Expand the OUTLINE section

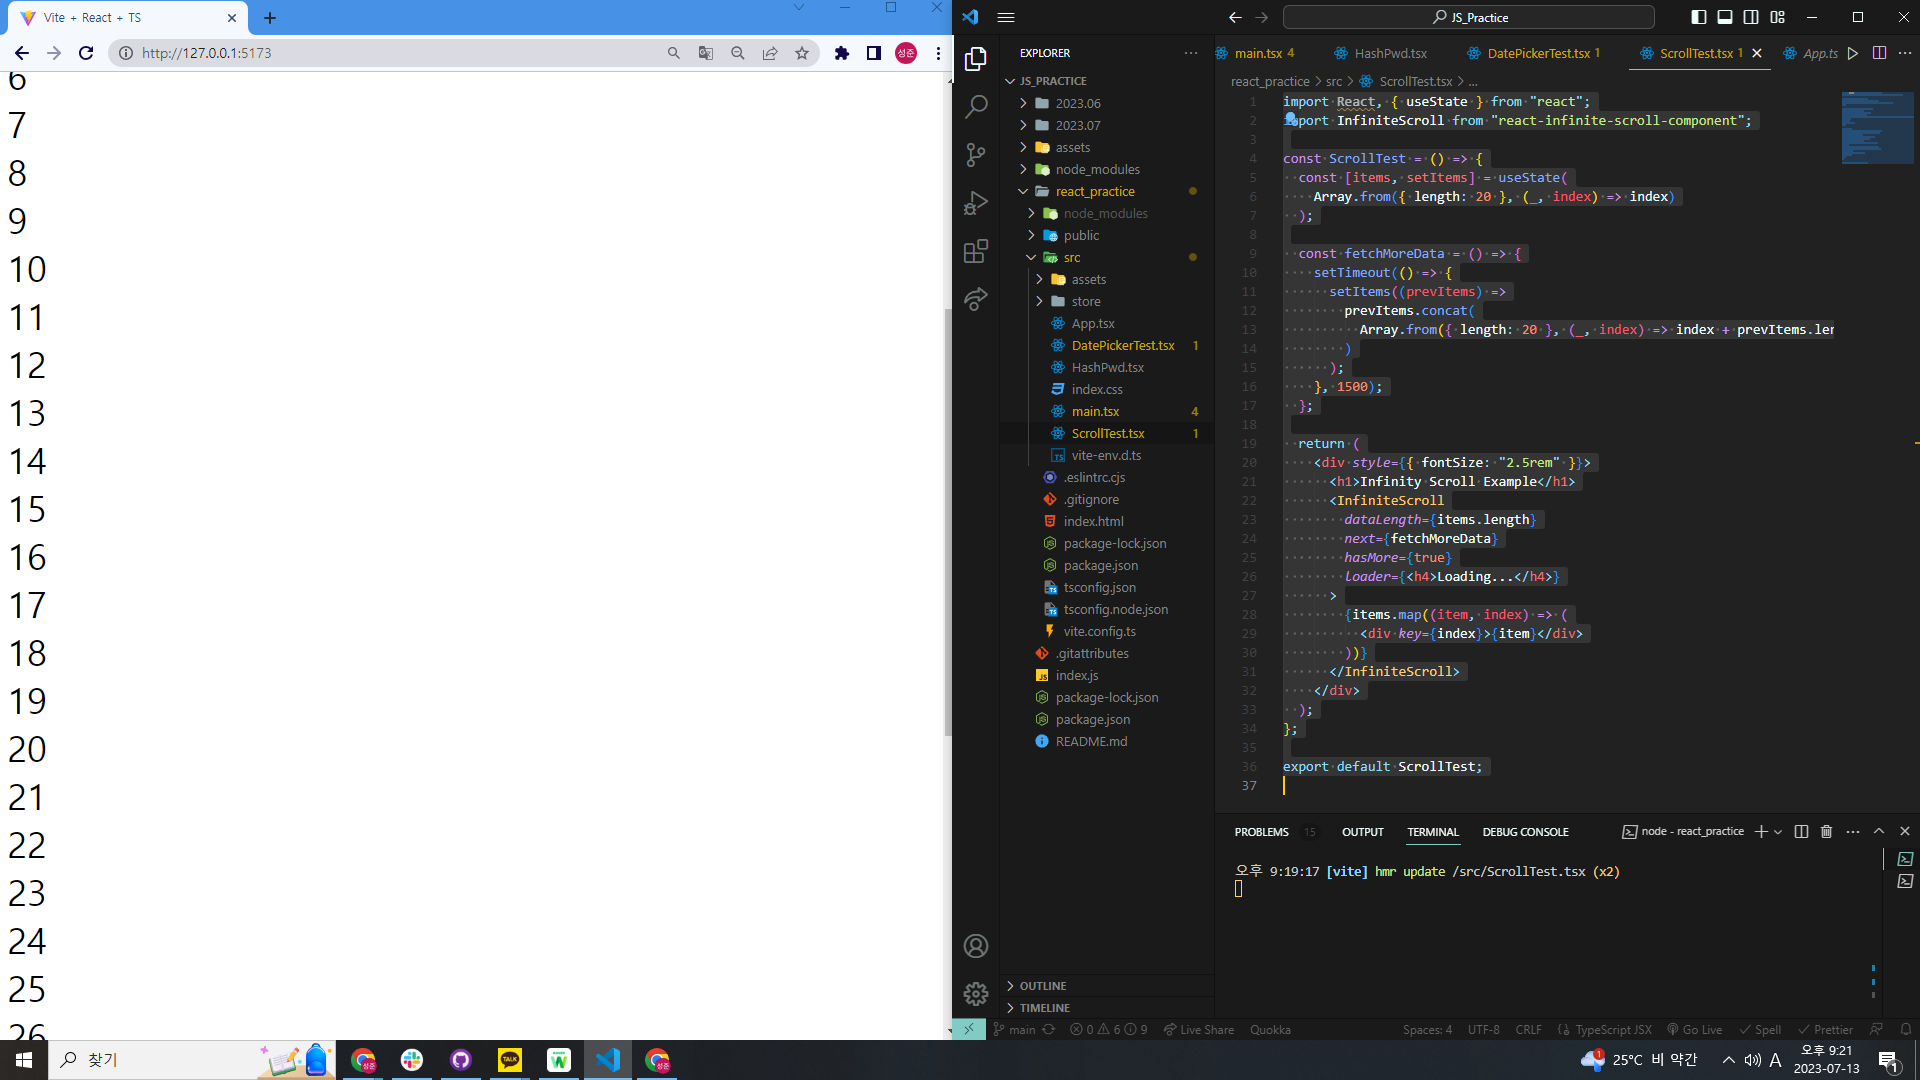(1043, 986)
